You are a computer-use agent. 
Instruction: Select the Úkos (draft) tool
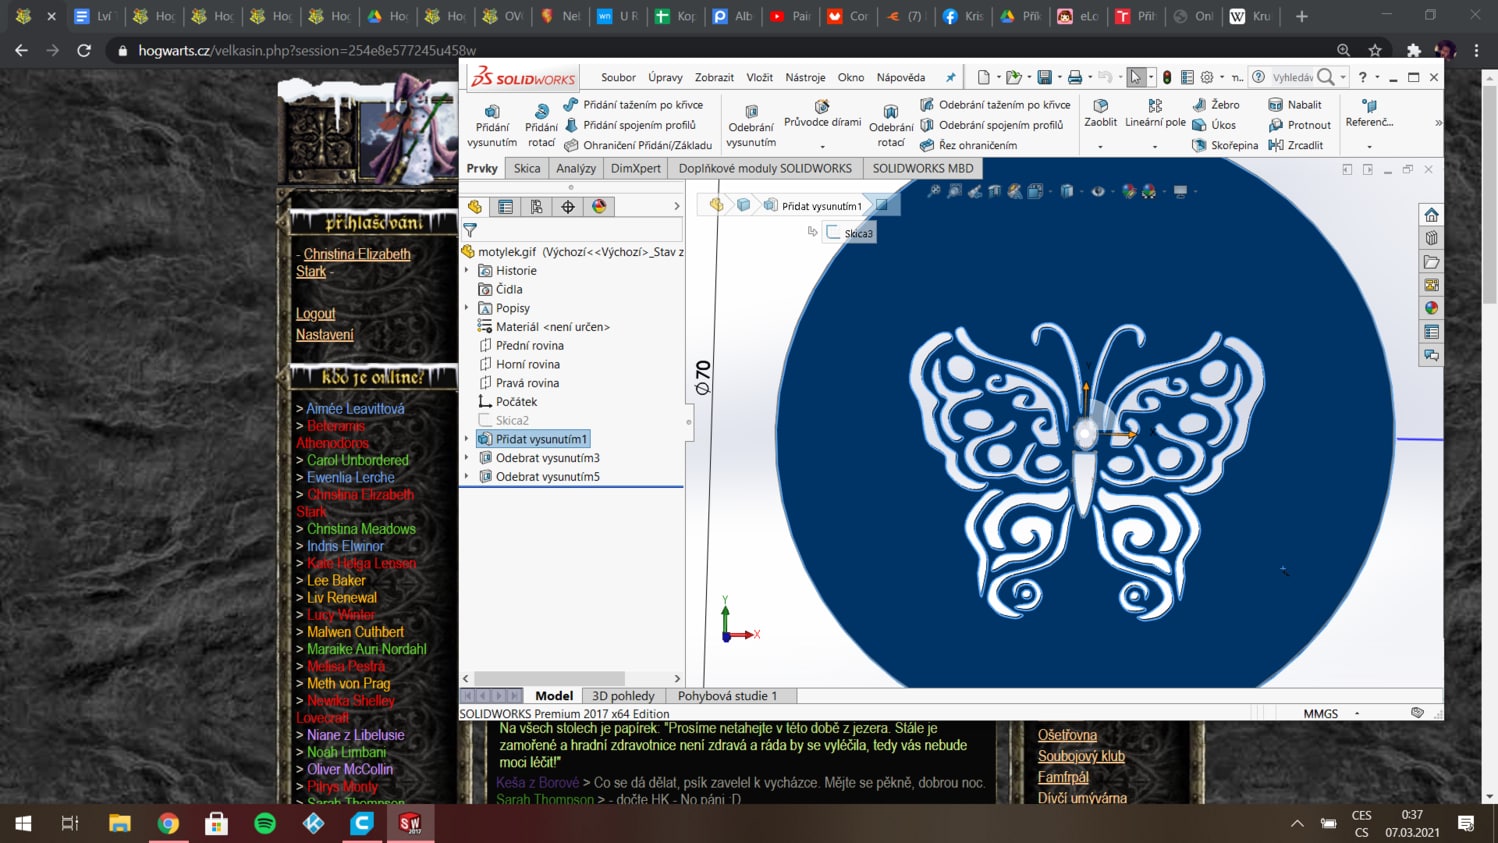[1214, 125]
